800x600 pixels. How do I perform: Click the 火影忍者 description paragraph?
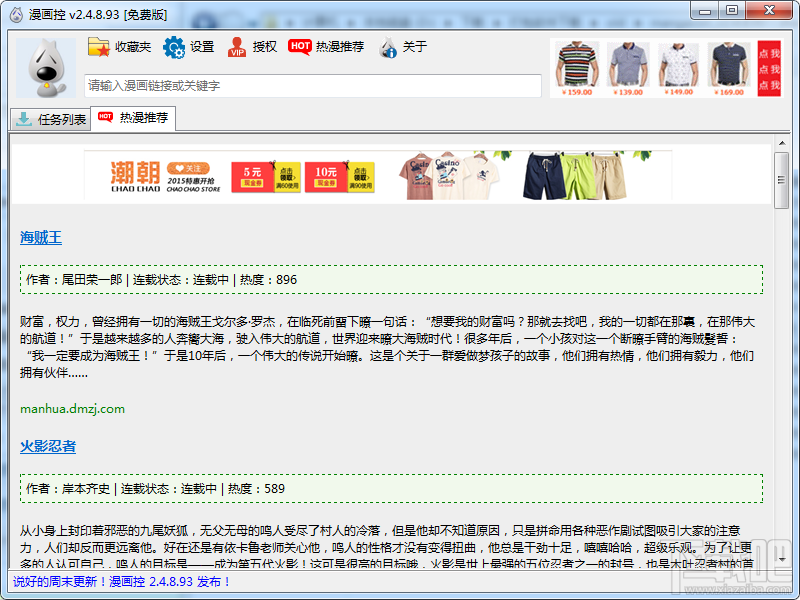(388, 547)
